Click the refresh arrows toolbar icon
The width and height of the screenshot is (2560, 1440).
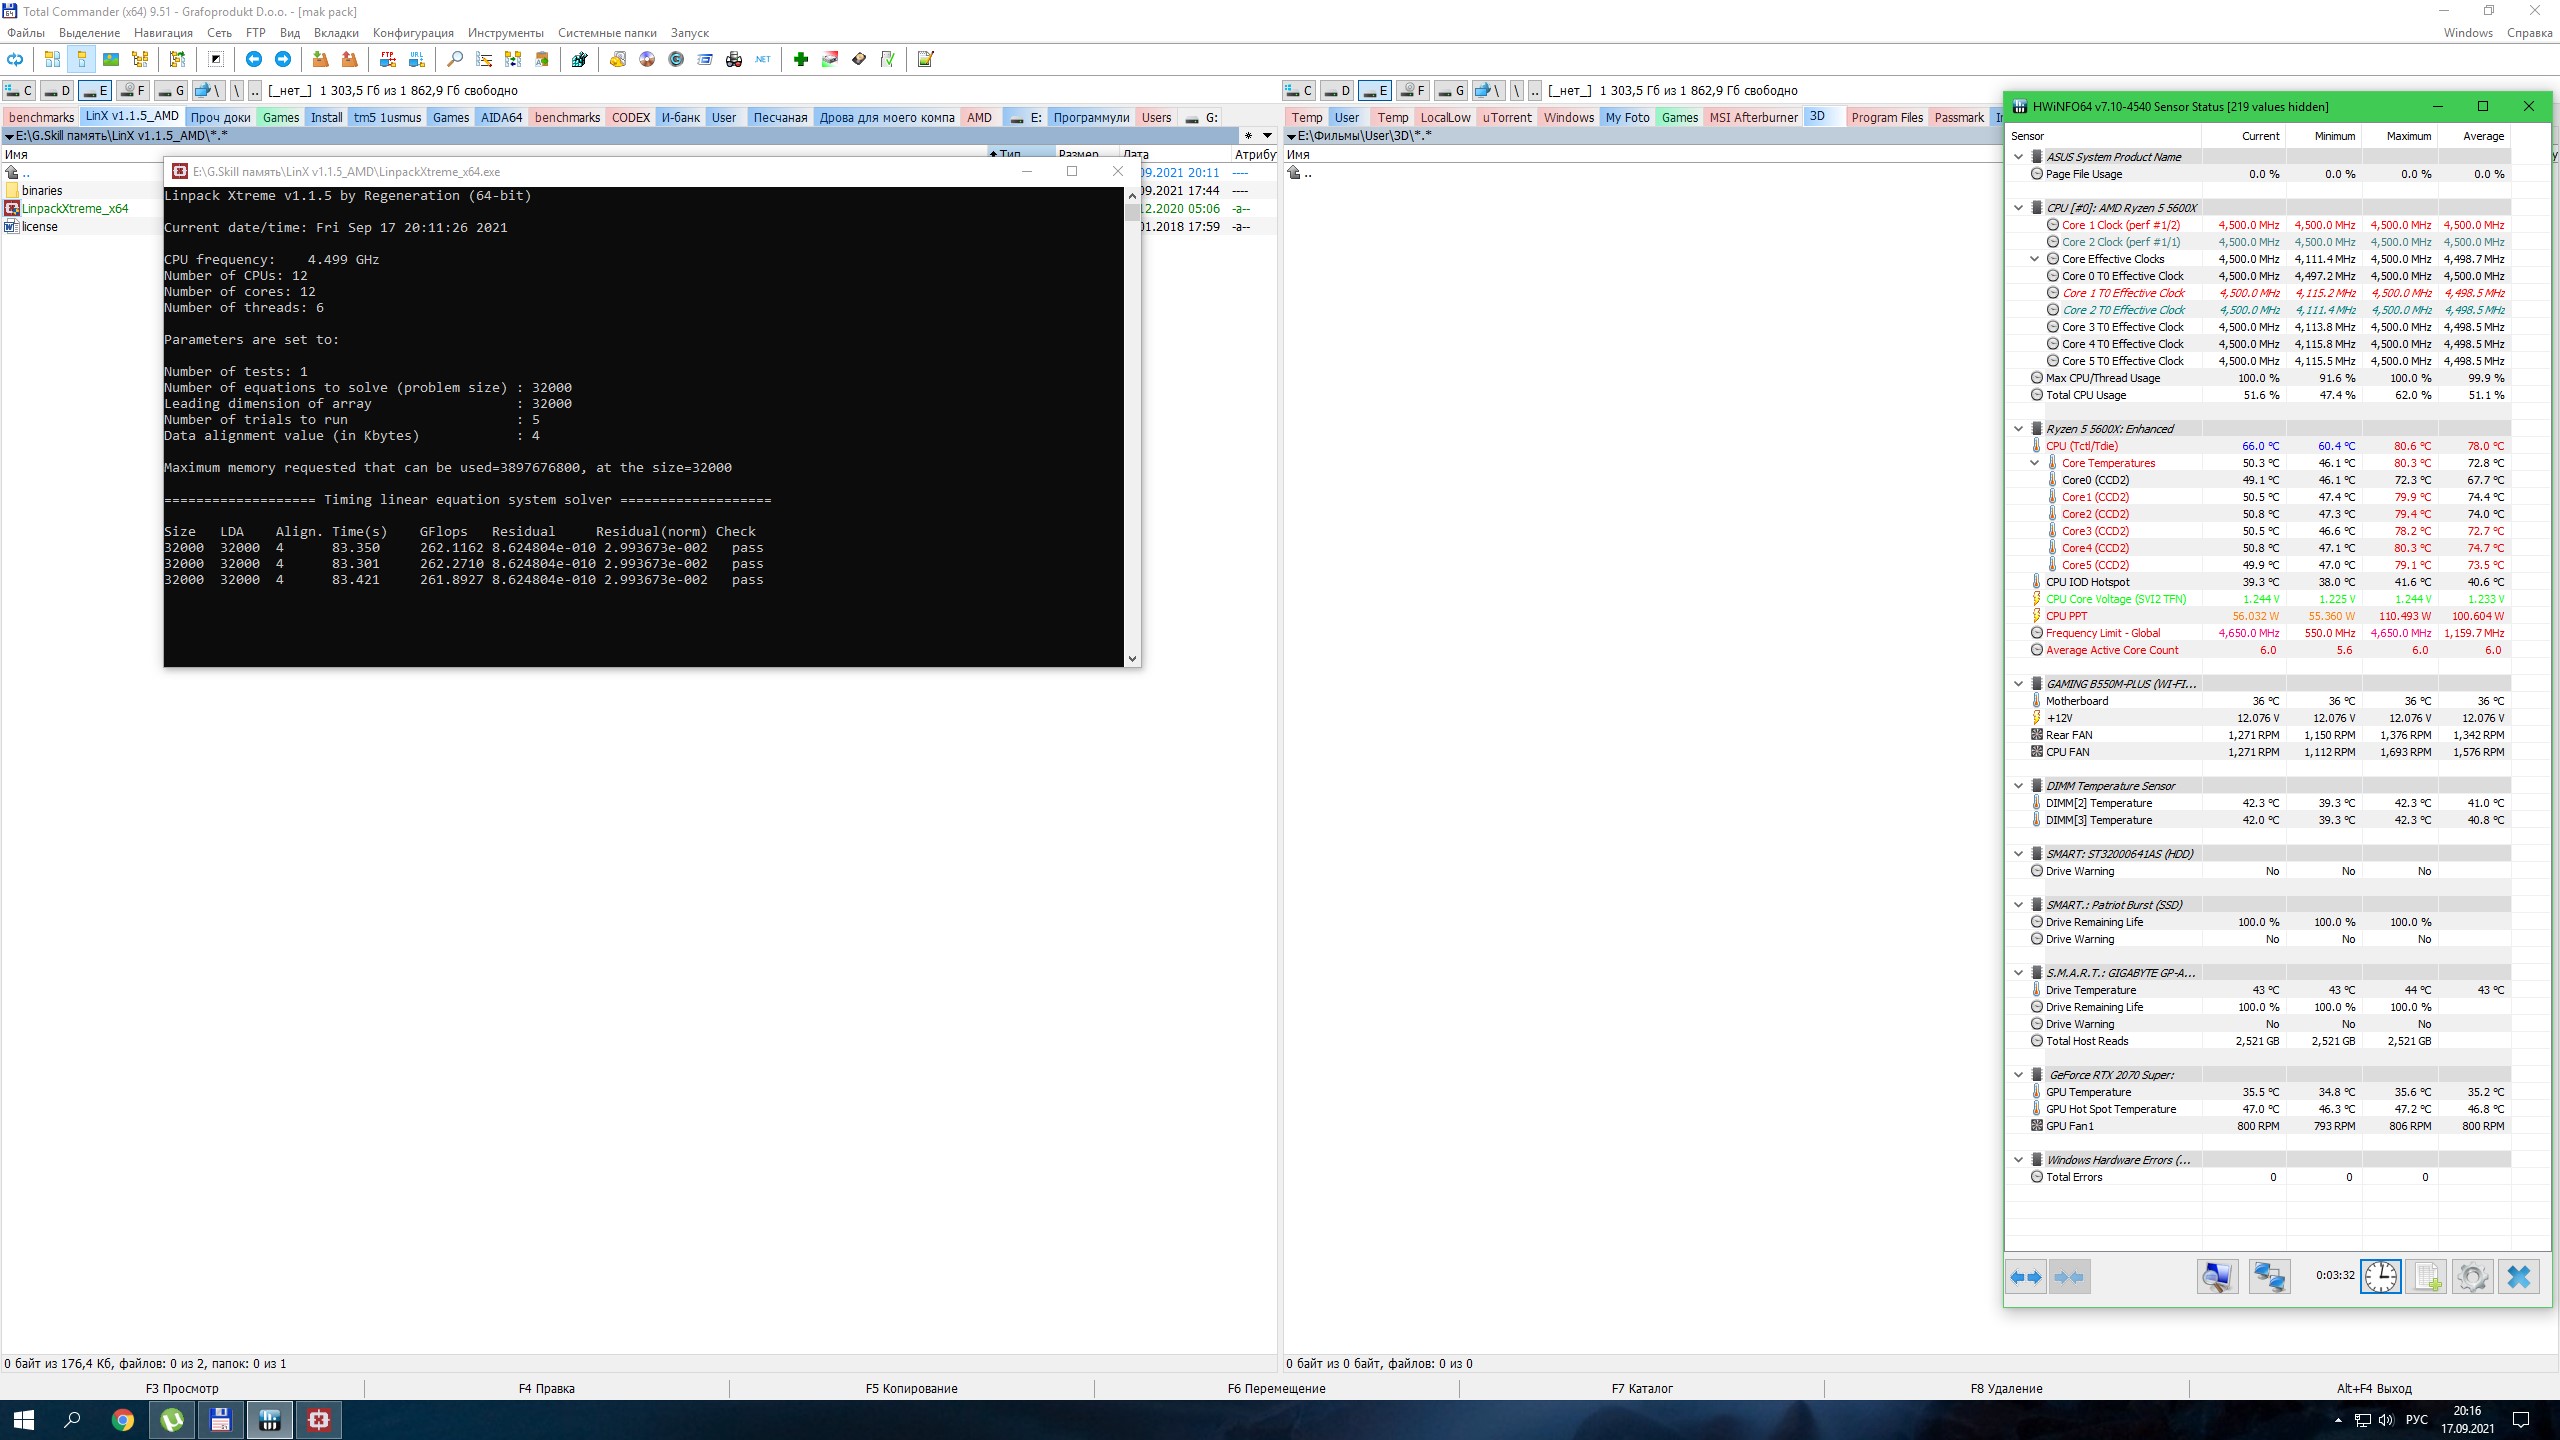coord(15,59)
